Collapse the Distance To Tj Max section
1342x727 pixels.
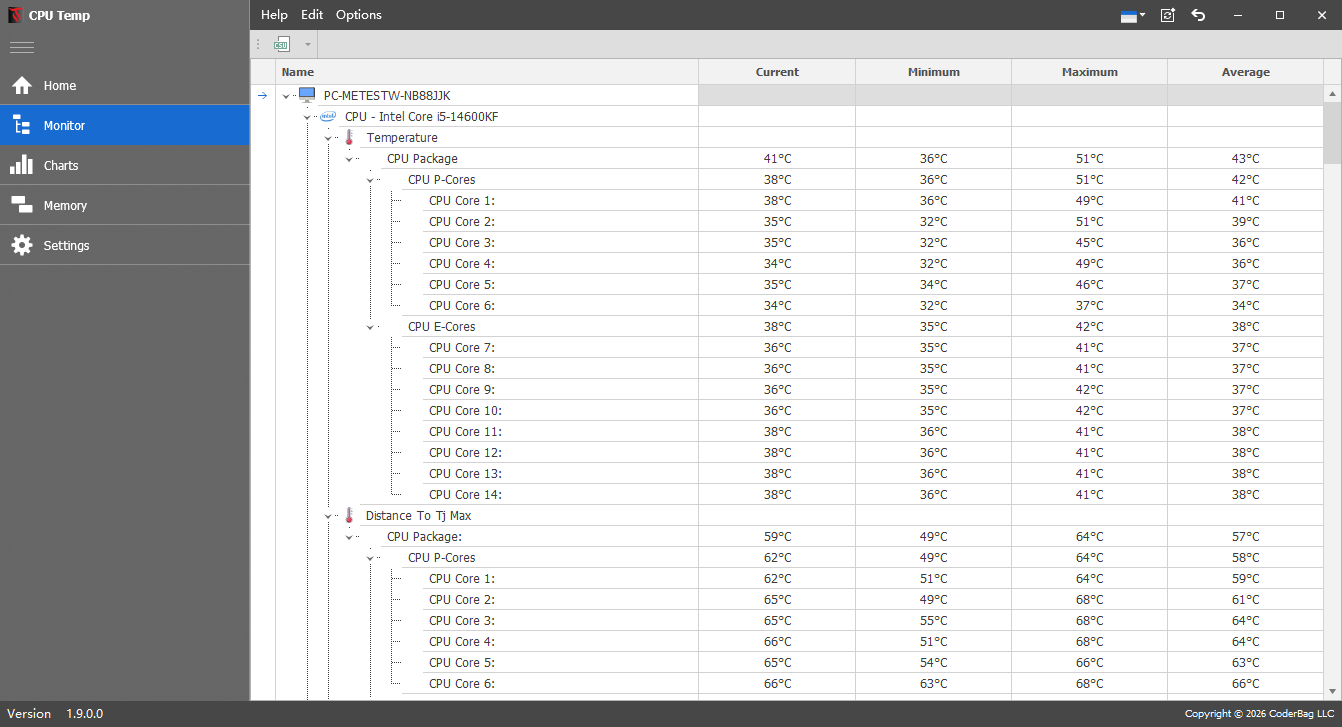click(x=328, y=516)
